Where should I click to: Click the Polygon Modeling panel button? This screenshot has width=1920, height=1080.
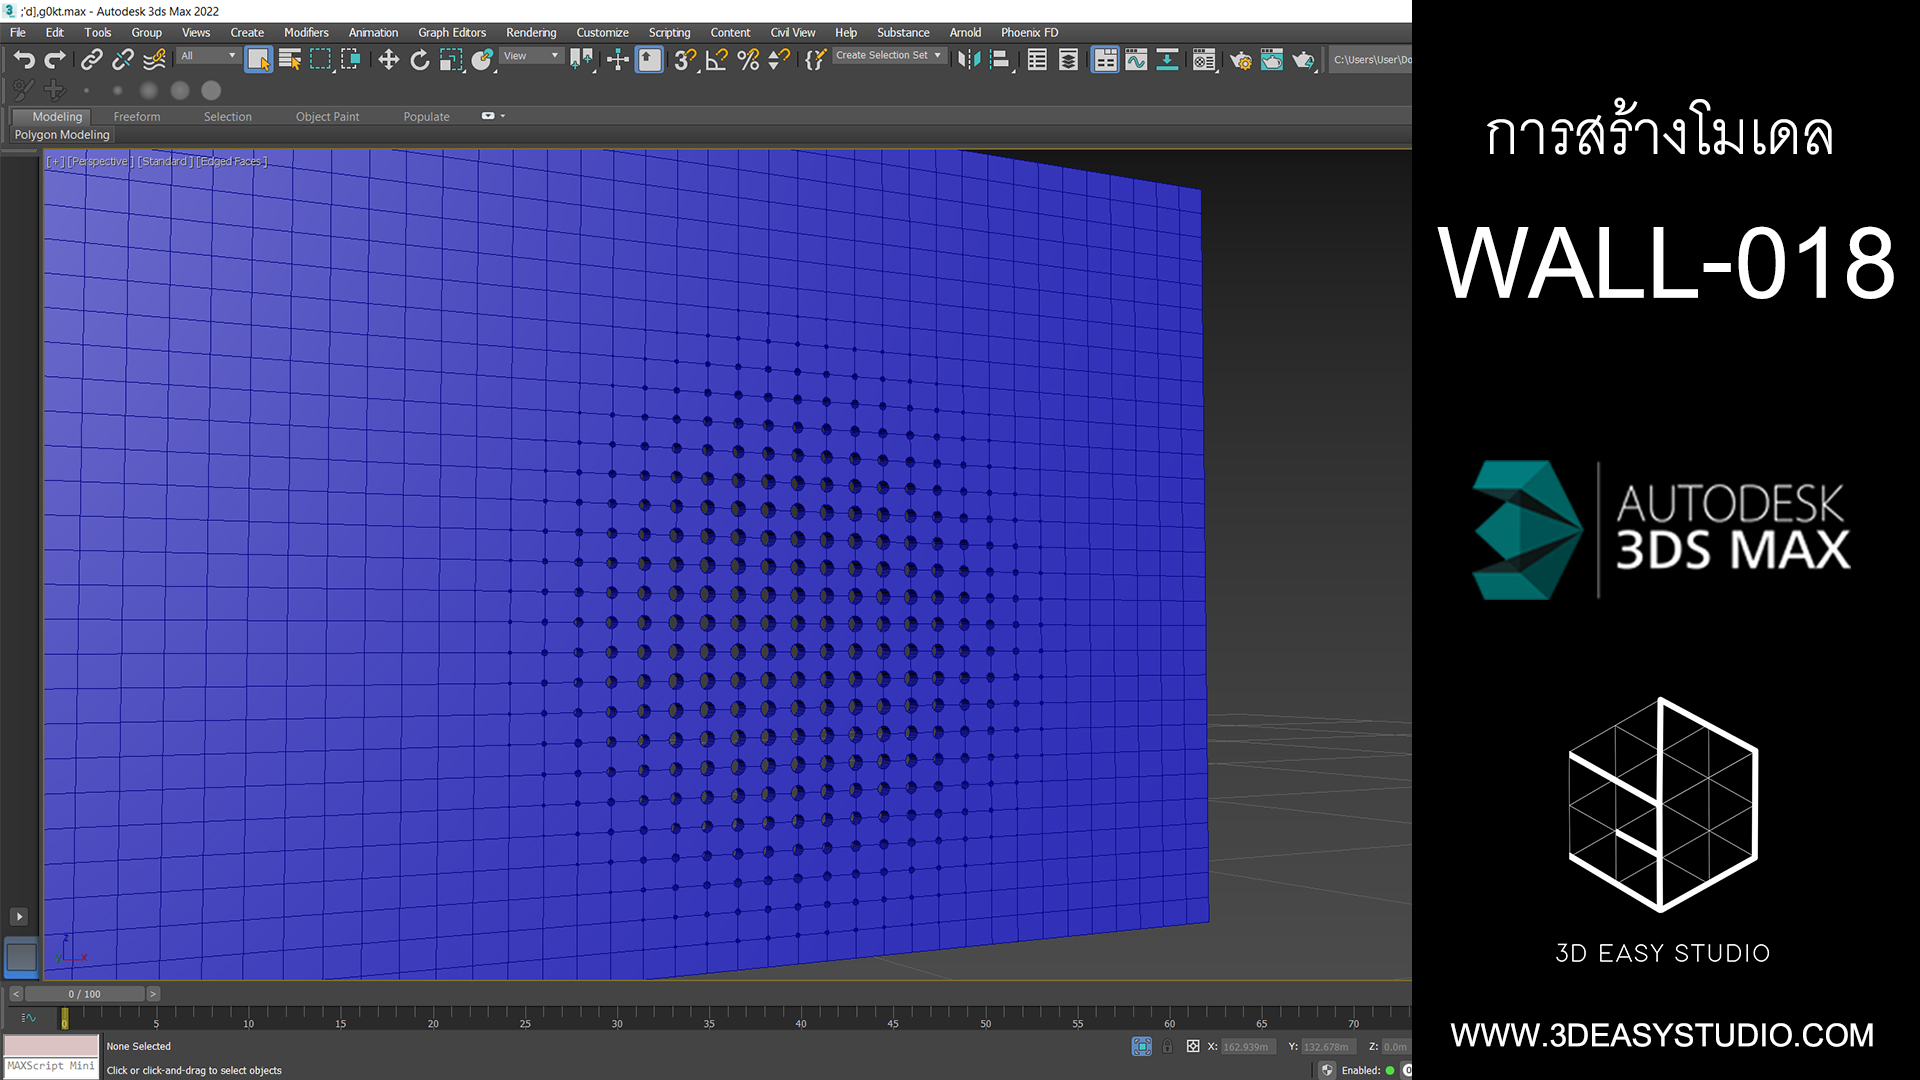pos(62,135)
